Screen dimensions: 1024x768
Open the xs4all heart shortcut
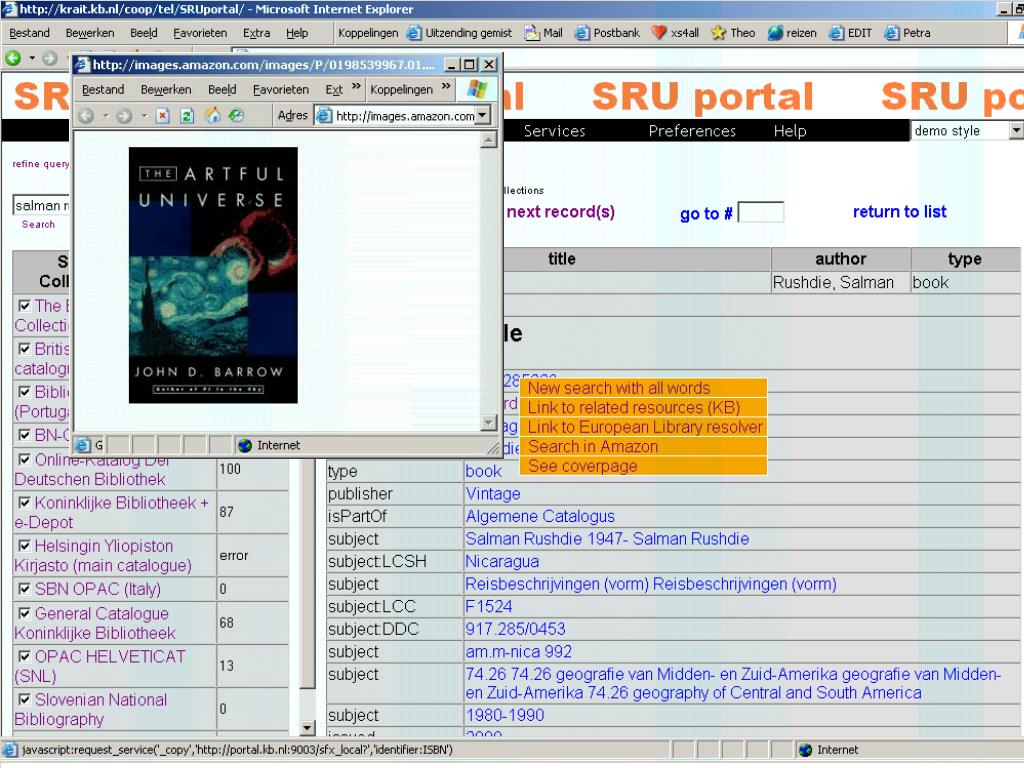pos(675,33)
